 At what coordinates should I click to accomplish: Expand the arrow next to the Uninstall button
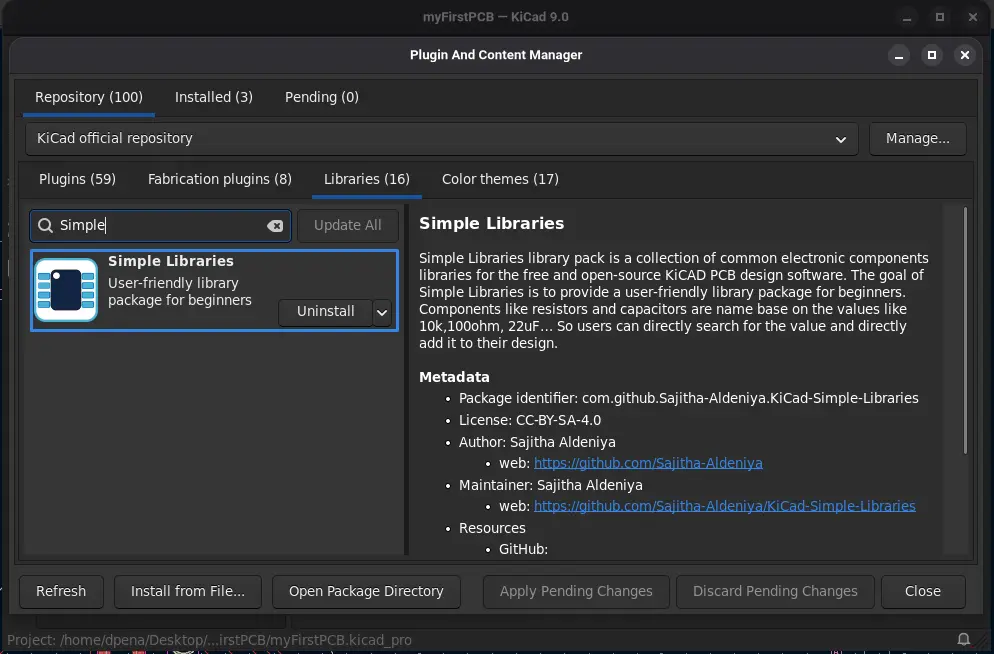(x=382, y=311)
